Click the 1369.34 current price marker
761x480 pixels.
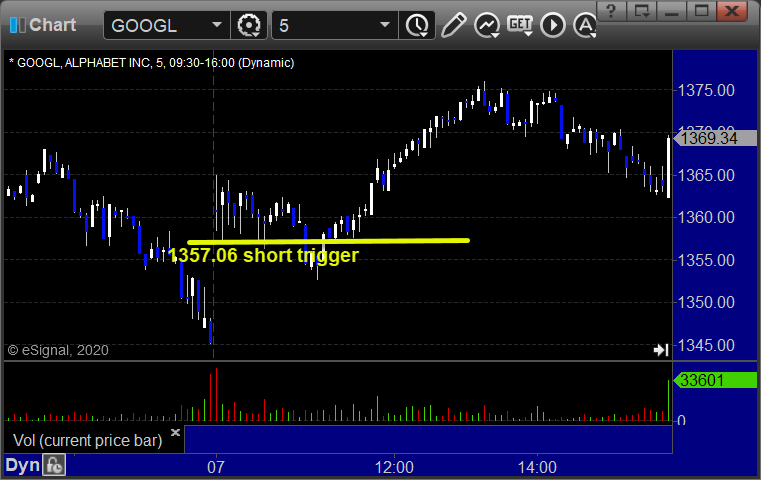click(715, 138)
